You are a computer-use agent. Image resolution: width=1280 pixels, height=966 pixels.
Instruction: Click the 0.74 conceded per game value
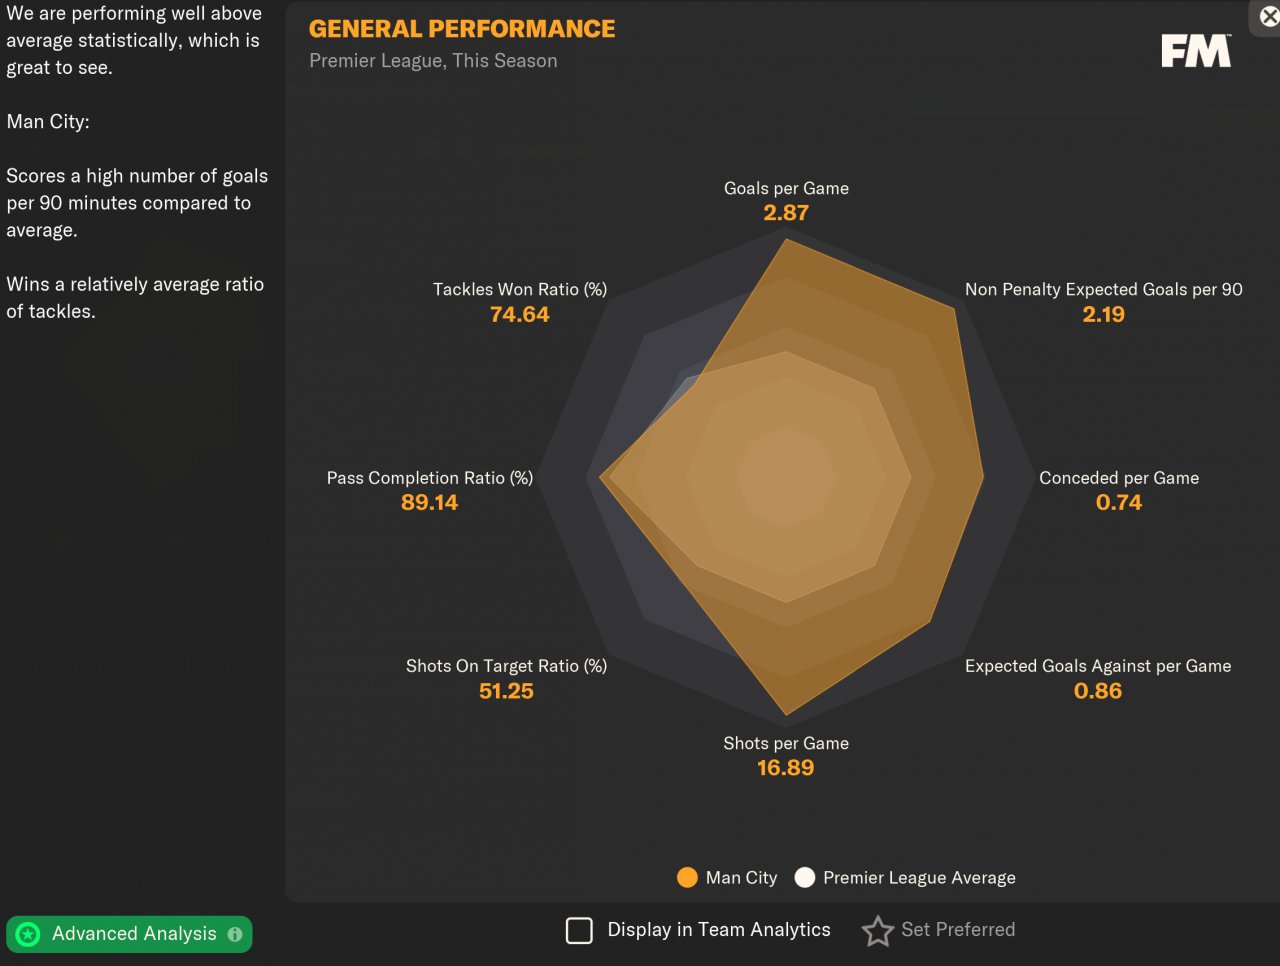1118,503
